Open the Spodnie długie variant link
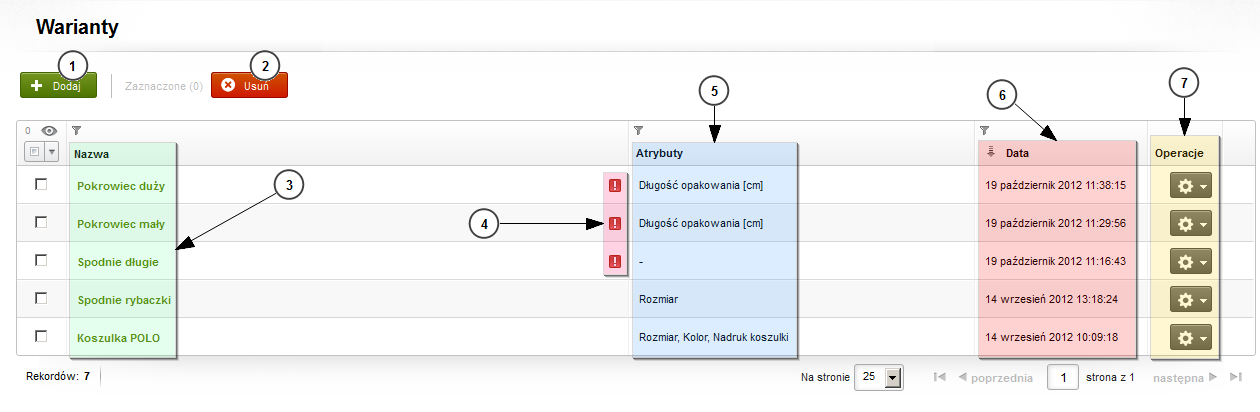Viewport: 1260px width, 412px height. (x=117, y=262)
